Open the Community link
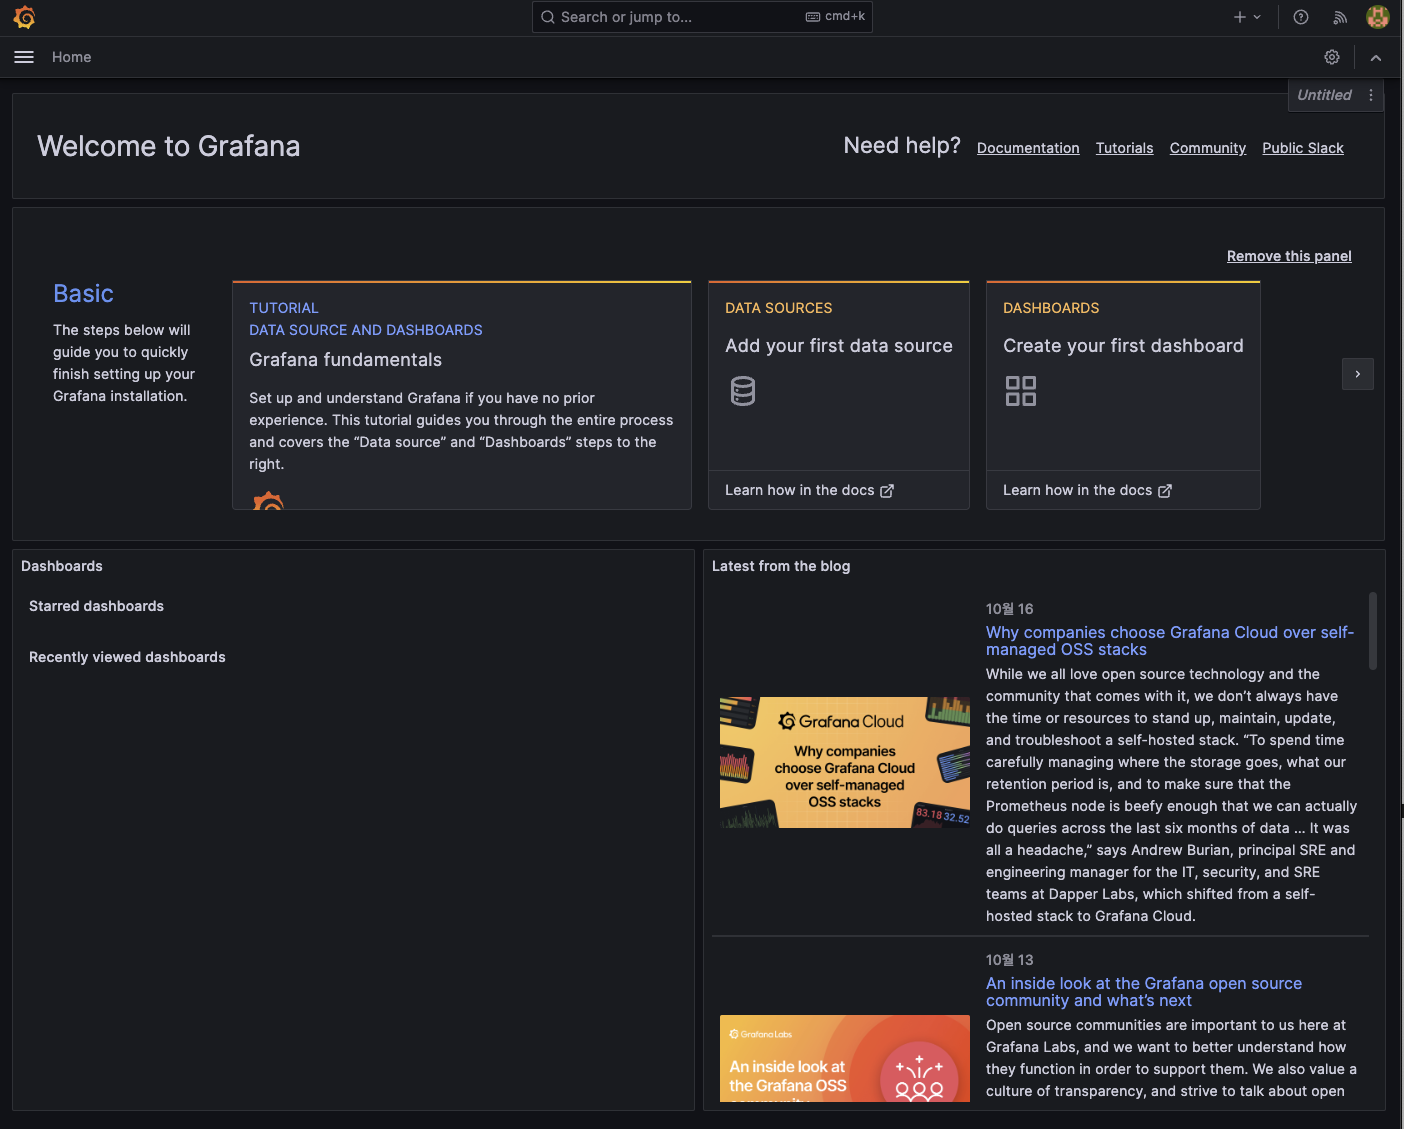This screenshot has width=1404, height=1129. 1207,148
